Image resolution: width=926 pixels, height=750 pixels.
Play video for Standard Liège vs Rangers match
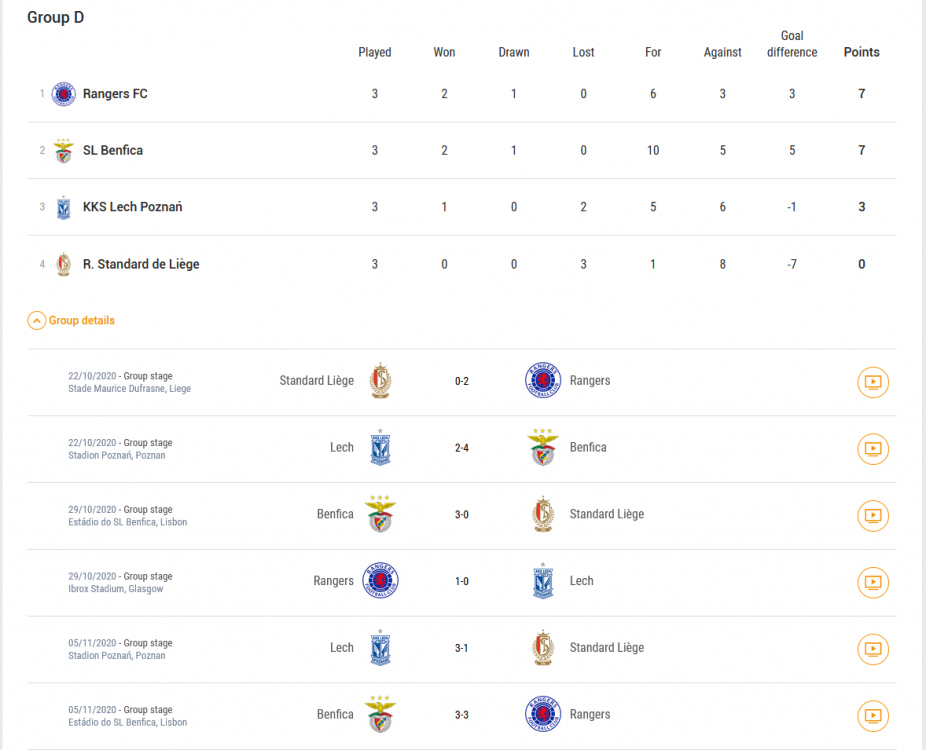[x=873, y=382]
